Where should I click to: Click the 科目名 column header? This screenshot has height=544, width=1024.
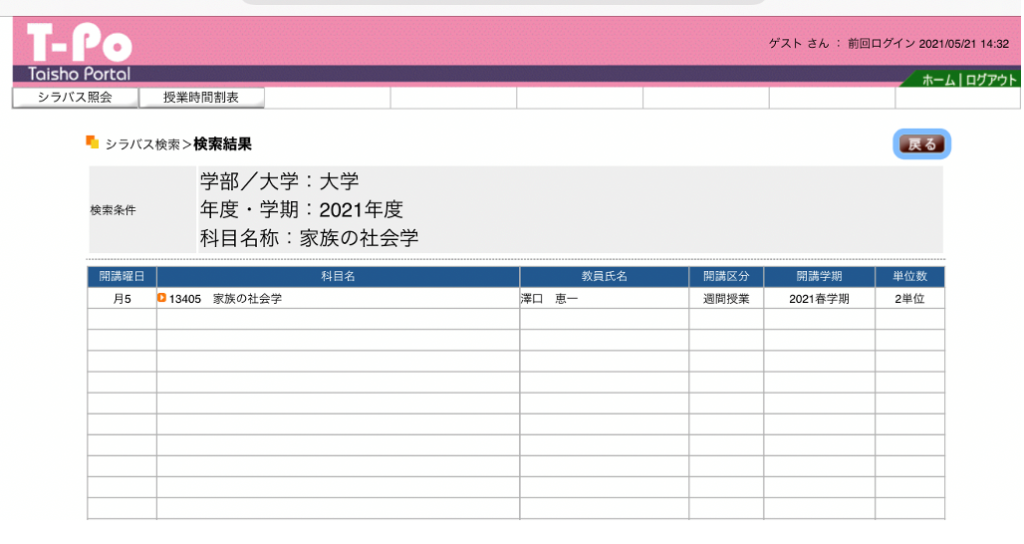pos(338,277)
